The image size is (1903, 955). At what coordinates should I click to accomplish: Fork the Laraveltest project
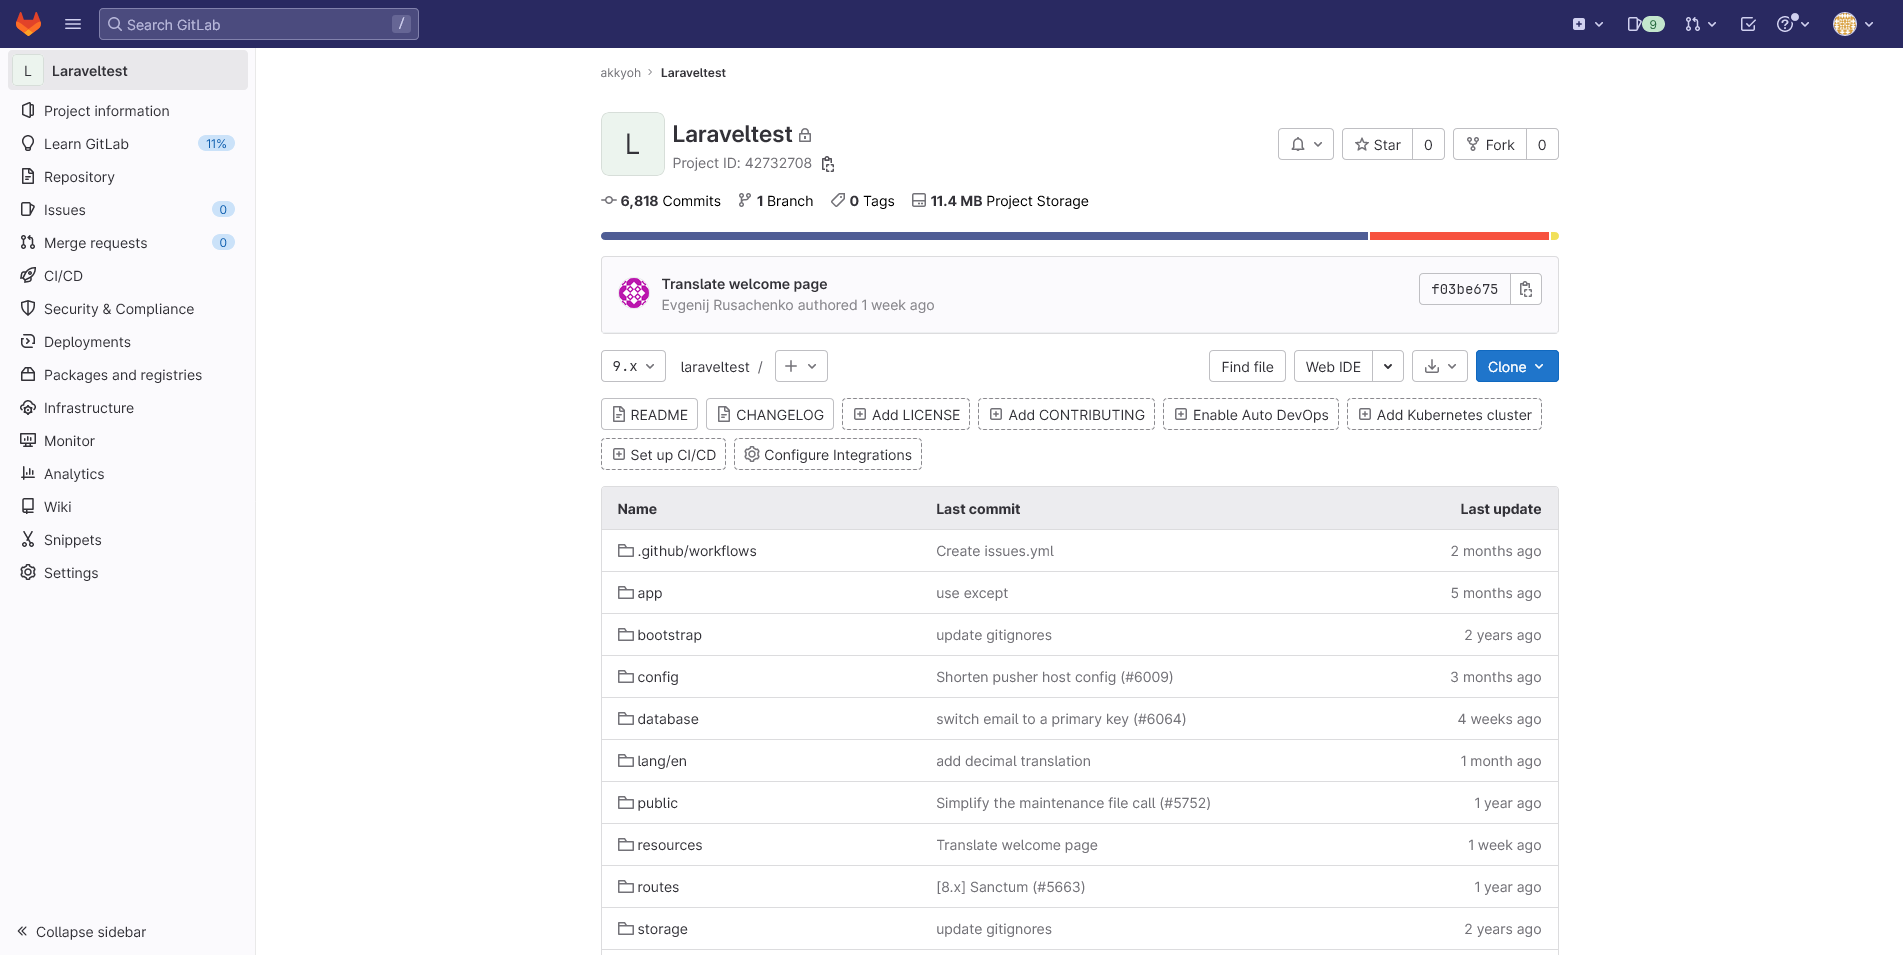pyautogui.click(x=1490, y=144)
